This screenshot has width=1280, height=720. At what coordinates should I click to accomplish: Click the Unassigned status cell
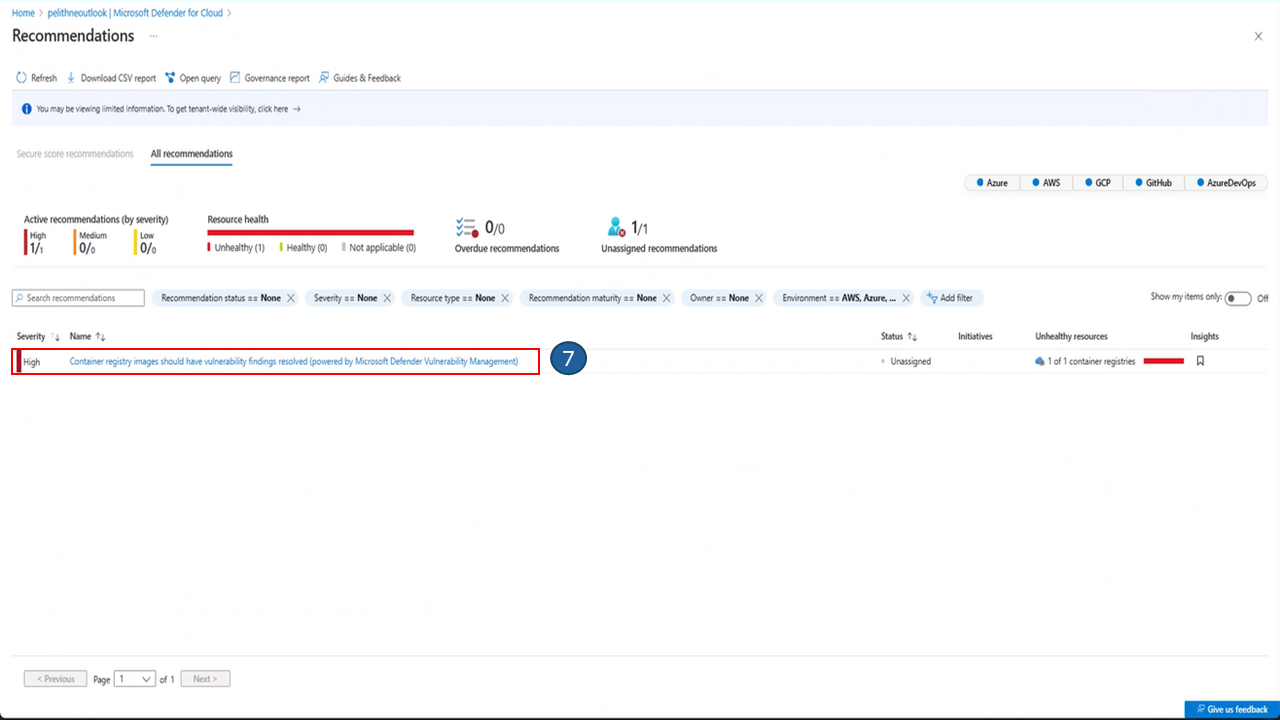(x=906, y=361)
